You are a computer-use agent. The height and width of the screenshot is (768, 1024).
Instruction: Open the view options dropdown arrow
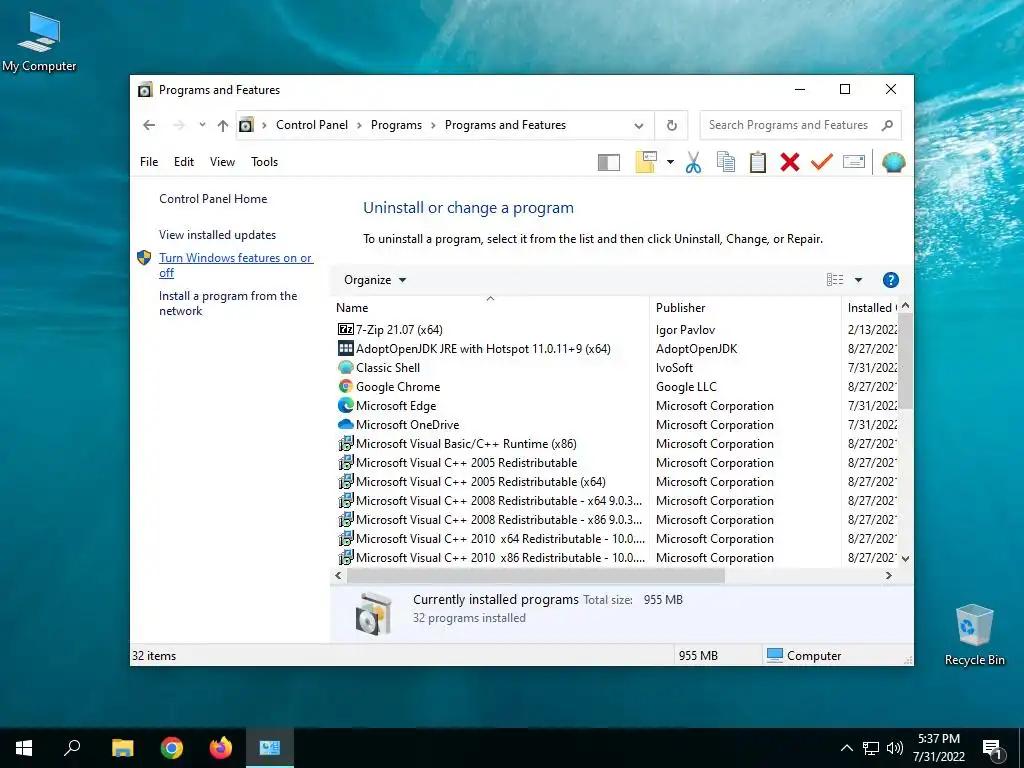(858, 280)
